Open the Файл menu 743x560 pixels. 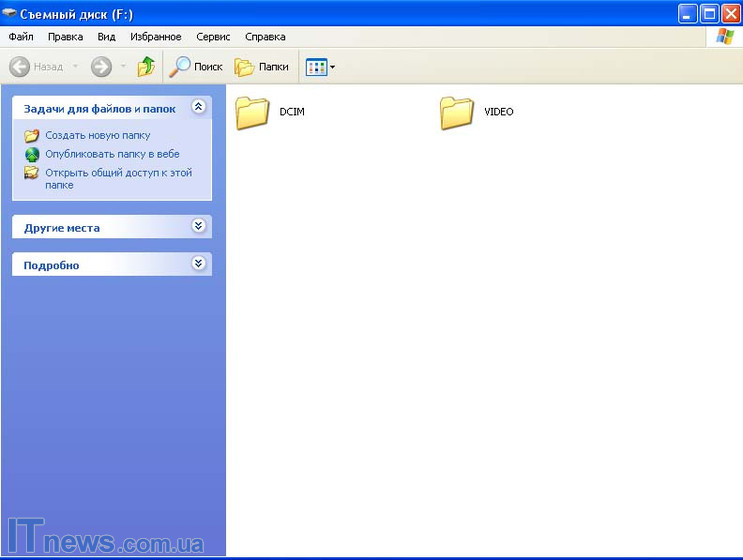[x=21, y=37]
